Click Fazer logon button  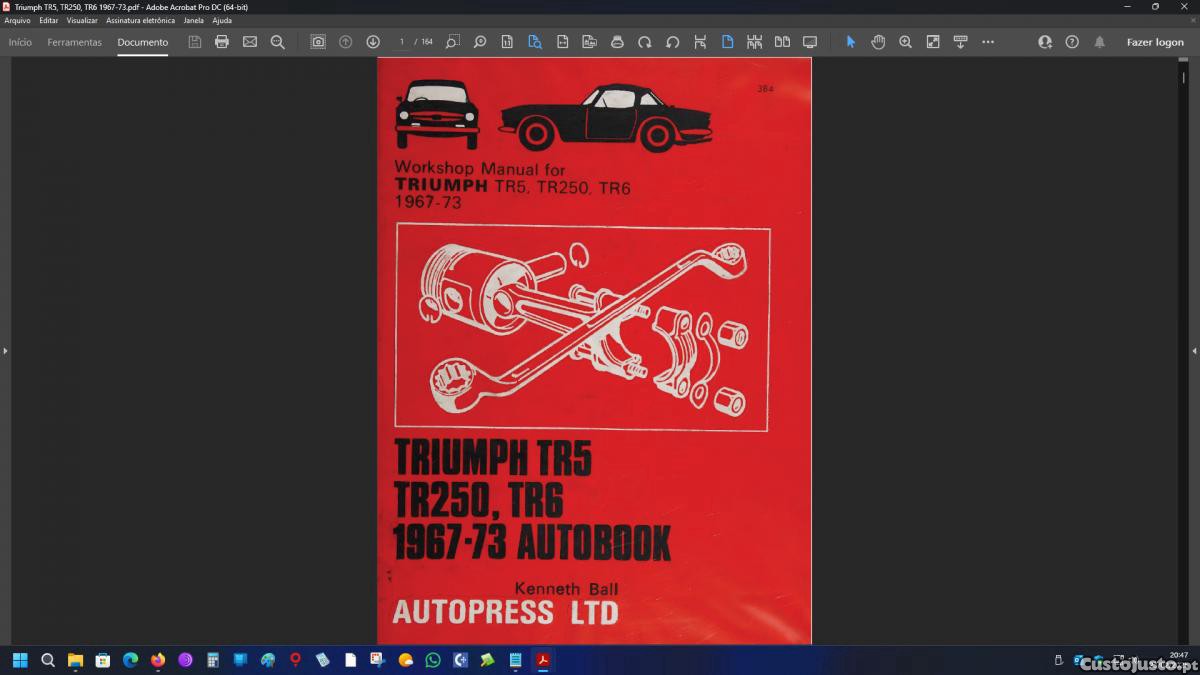coord(1155,42)
